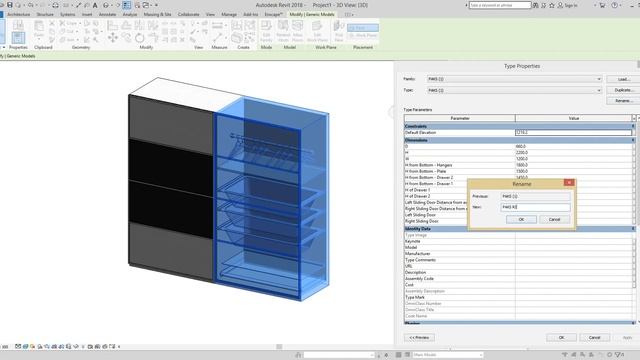Open the ribbon panel display dropdown after Modify tab
The image size is (640, 360).
coord(349,14)
